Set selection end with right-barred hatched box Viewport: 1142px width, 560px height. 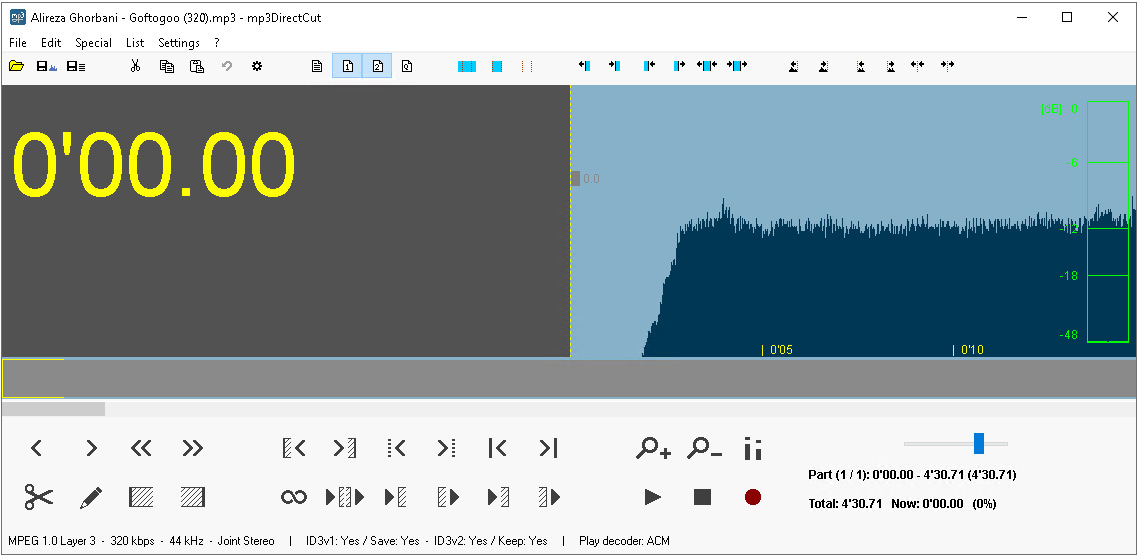tap(193, 497)
